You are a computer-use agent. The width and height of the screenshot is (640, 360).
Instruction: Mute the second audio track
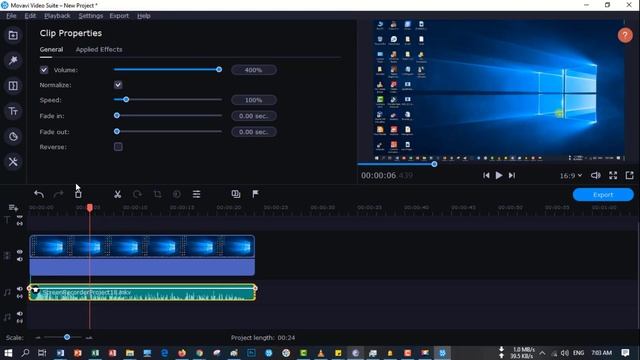coord(20,314)
